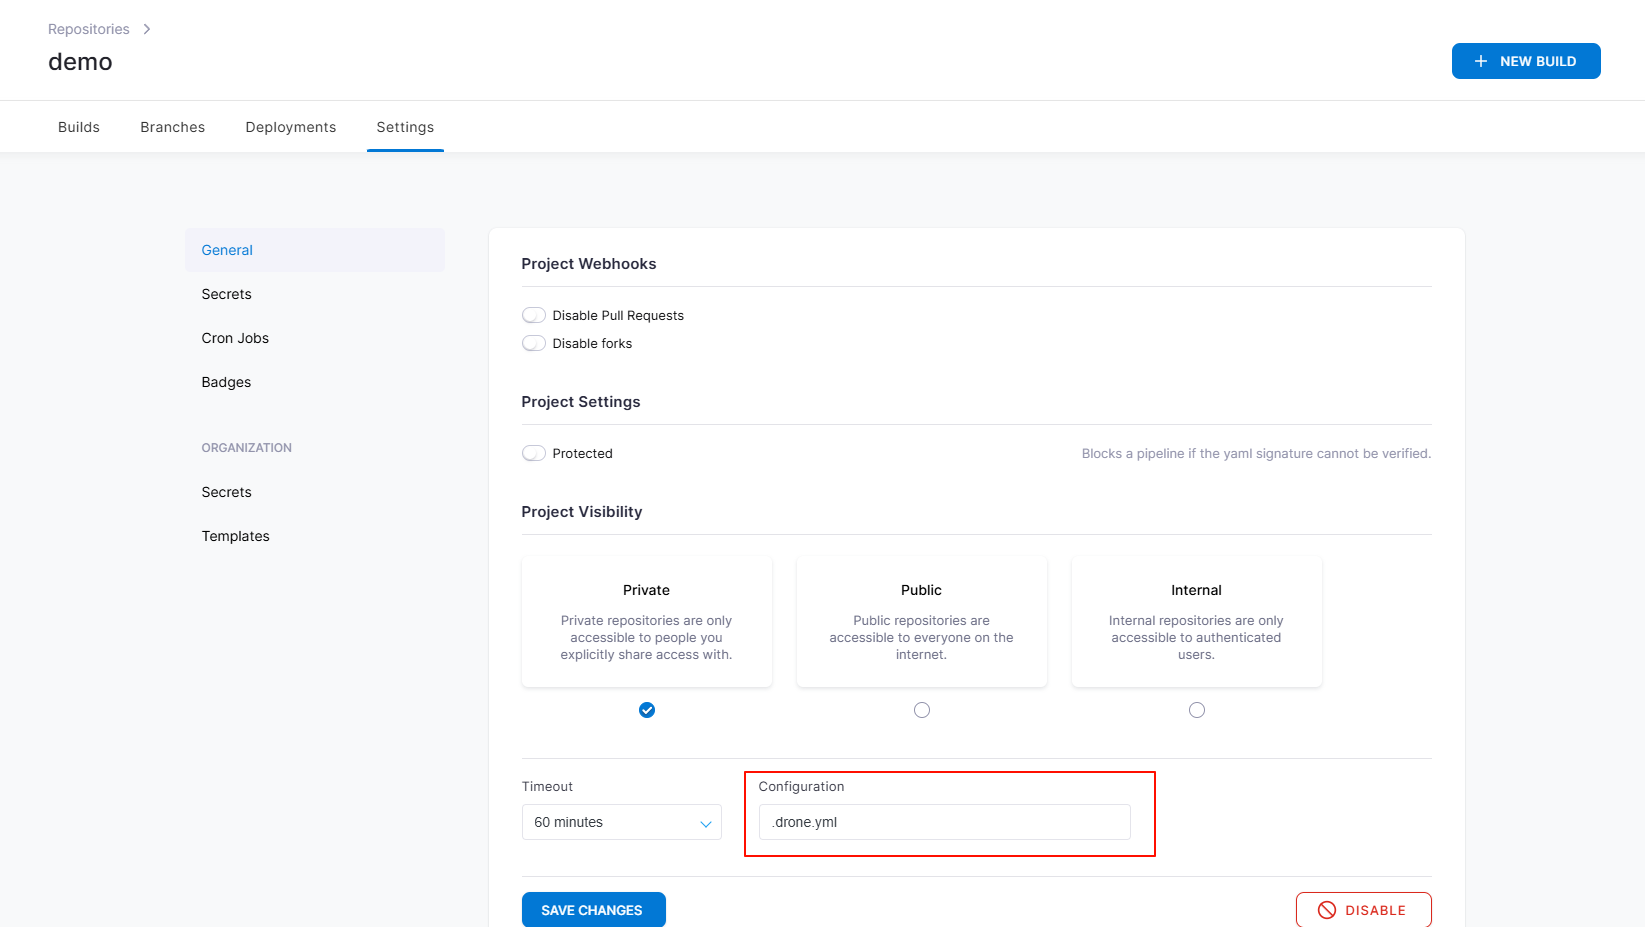
Task: Select the Public visibility radio button
Action: coord(922,710)
